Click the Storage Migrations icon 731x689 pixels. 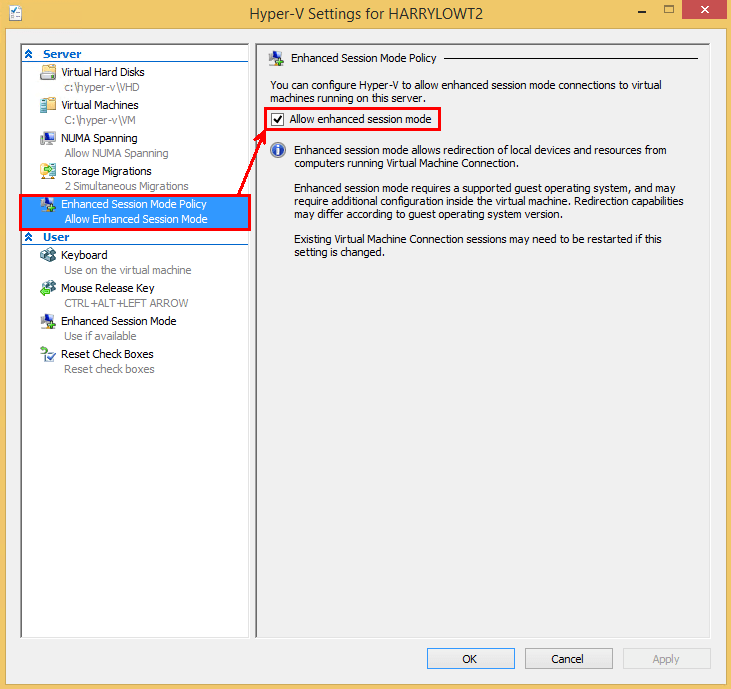[48, 171]
